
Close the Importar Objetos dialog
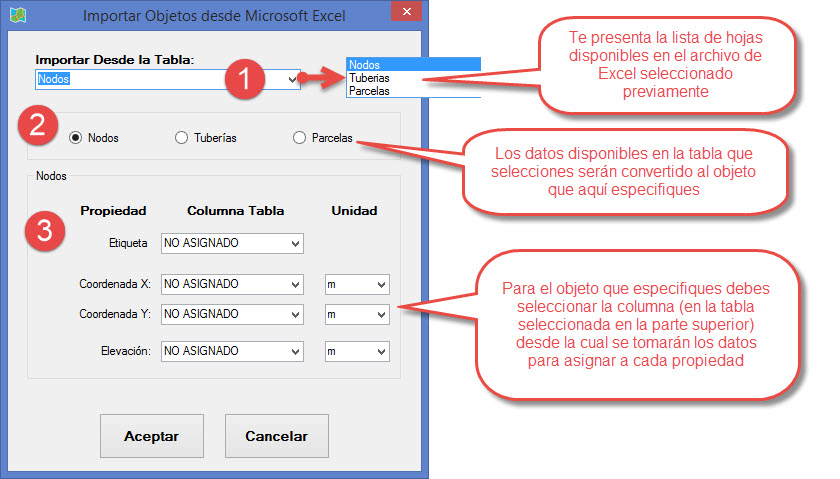pyautogui.click(x=407, y=11)
